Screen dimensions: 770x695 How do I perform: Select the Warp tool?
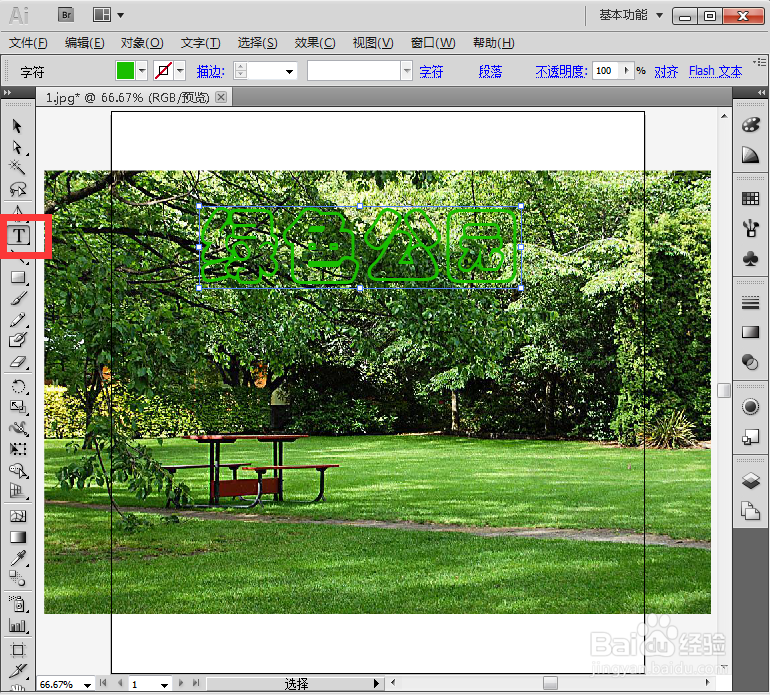pyautogui.click(x=18, y=428)
